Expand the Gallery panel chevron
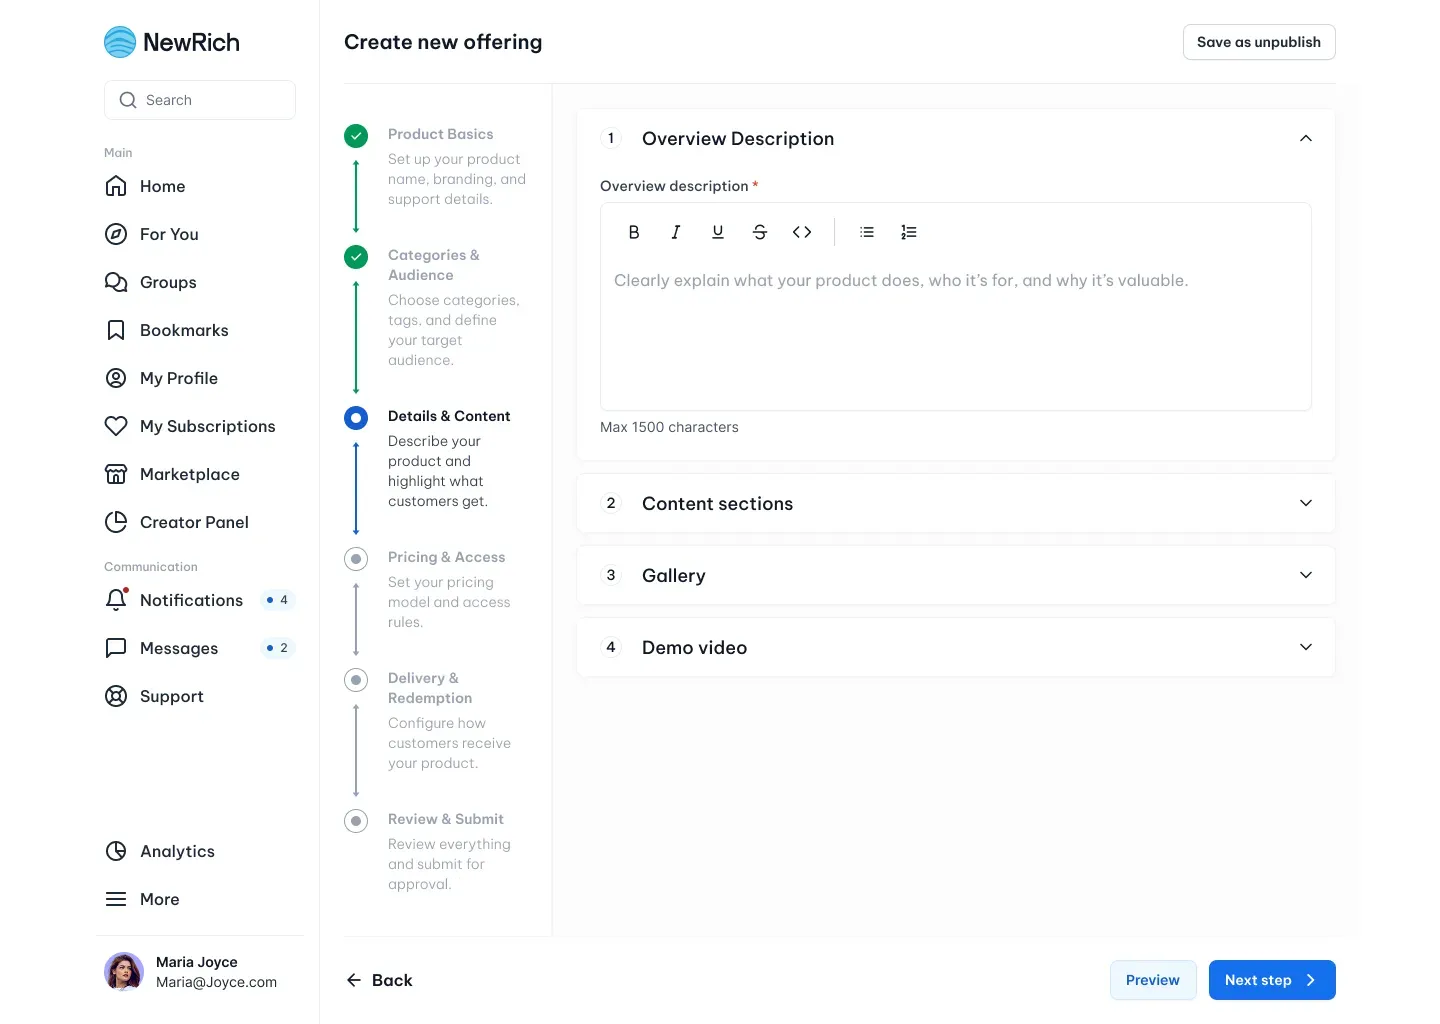Viewport: 1440px width, 1024px height. tap(1306, 575)
